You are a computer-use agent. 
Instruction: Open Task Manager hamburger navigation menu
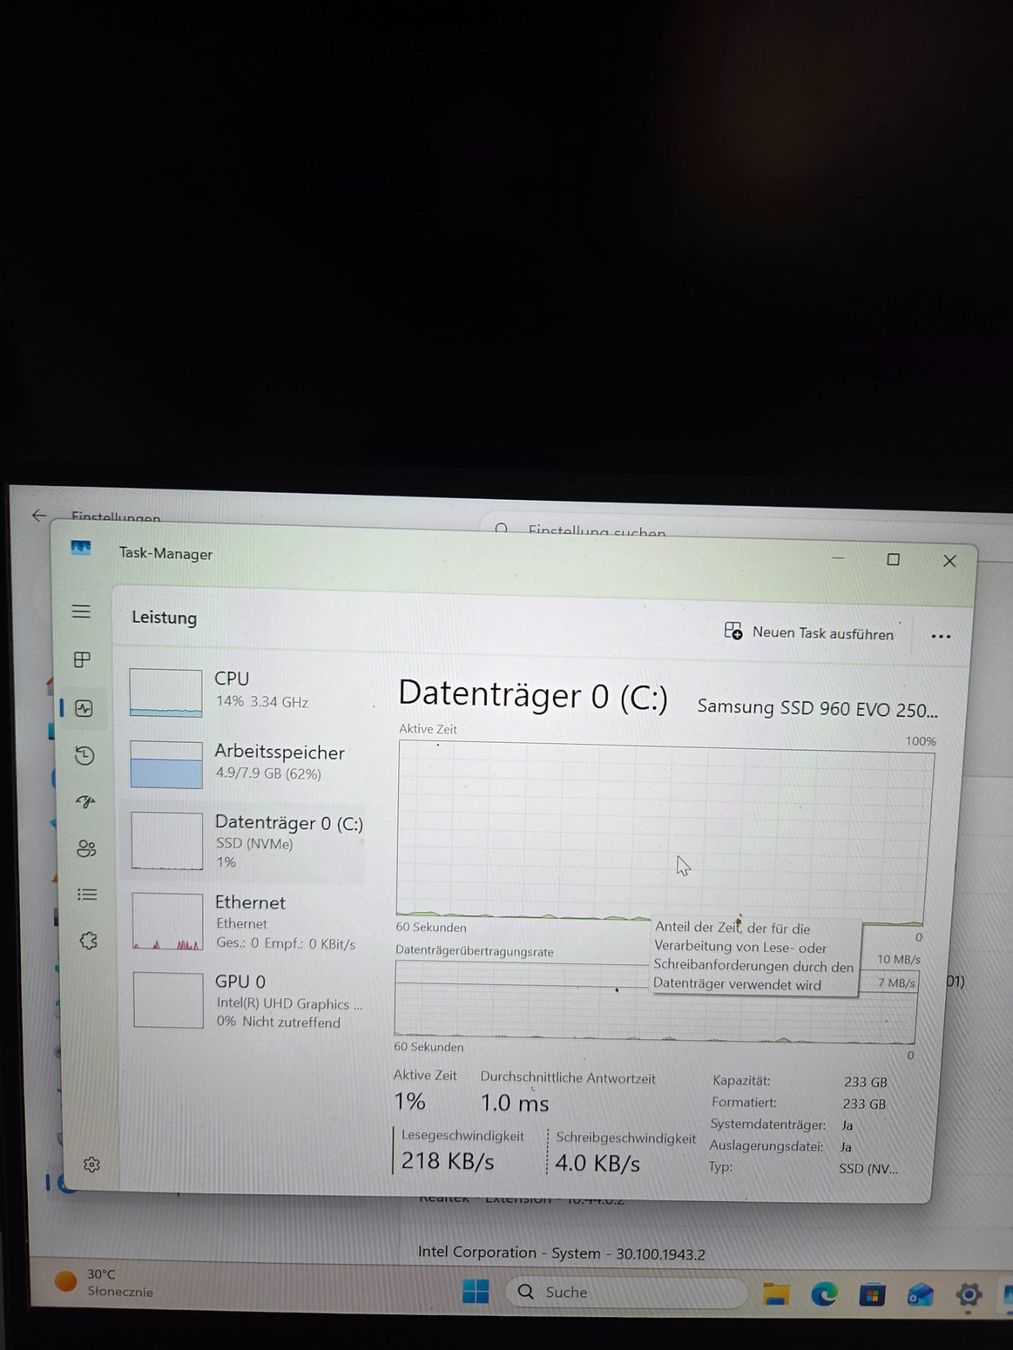click(82, 611)
